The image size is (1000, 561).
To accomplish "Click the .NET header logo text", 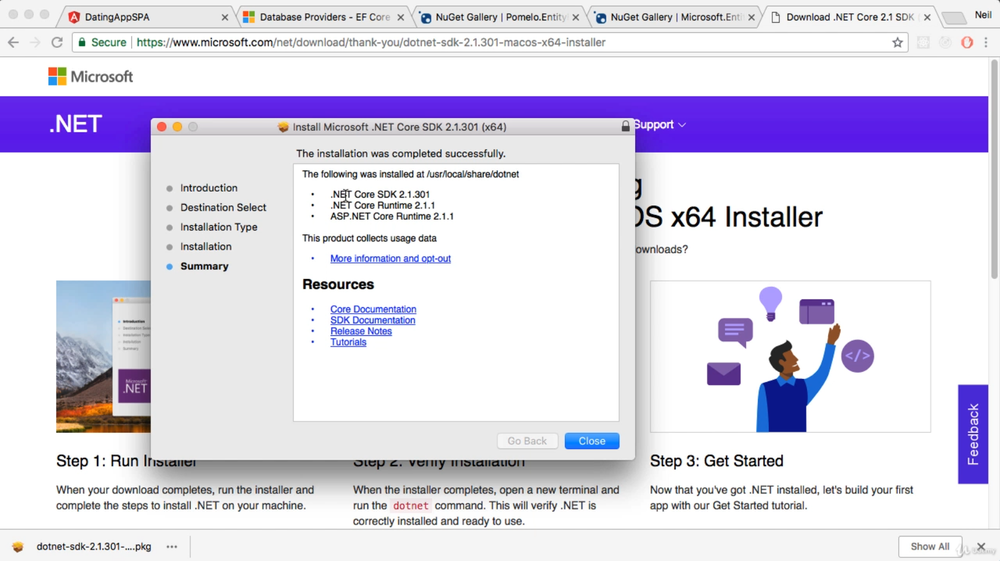I will [x=75, y=124].
